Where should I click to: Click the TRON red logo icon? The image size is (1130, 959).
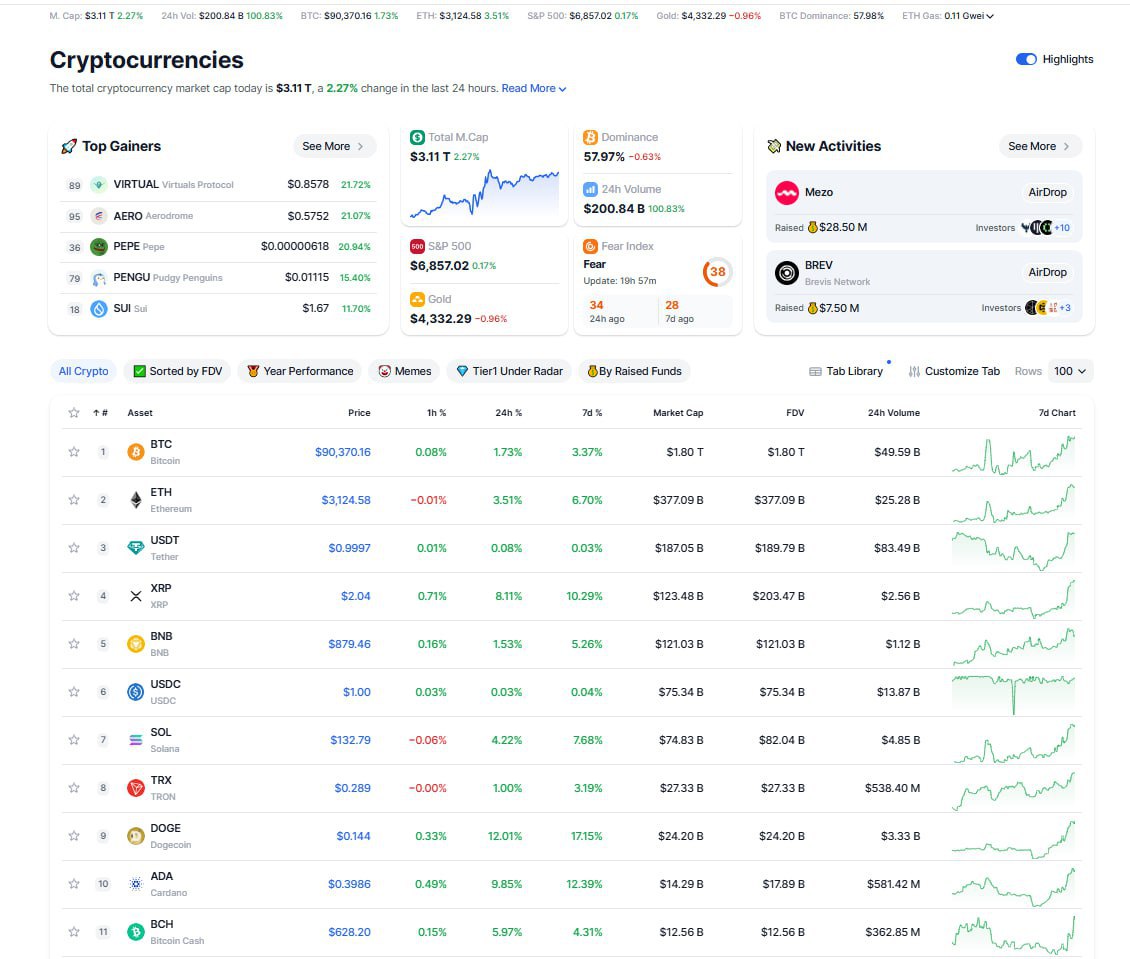point(136,788)
